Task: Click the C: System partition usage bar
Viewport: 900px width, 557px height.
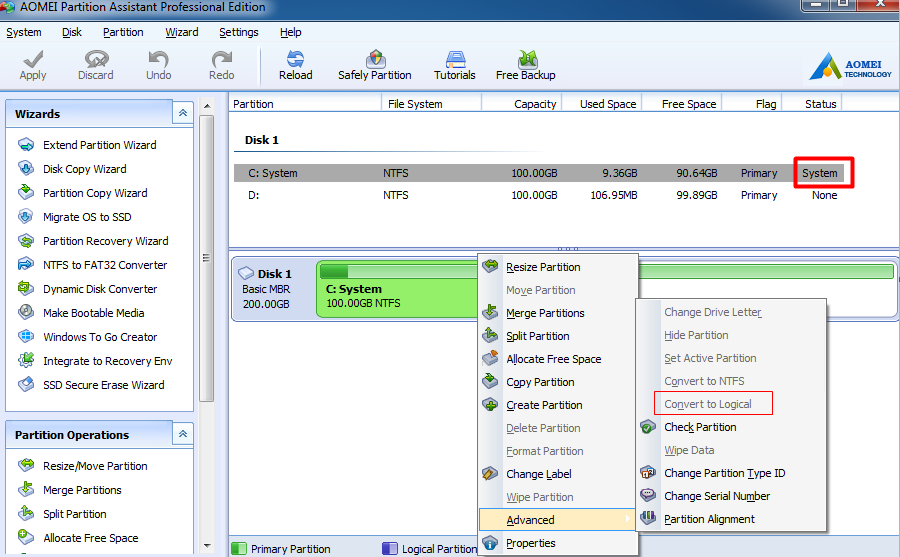Action: (x=398, y=270)
